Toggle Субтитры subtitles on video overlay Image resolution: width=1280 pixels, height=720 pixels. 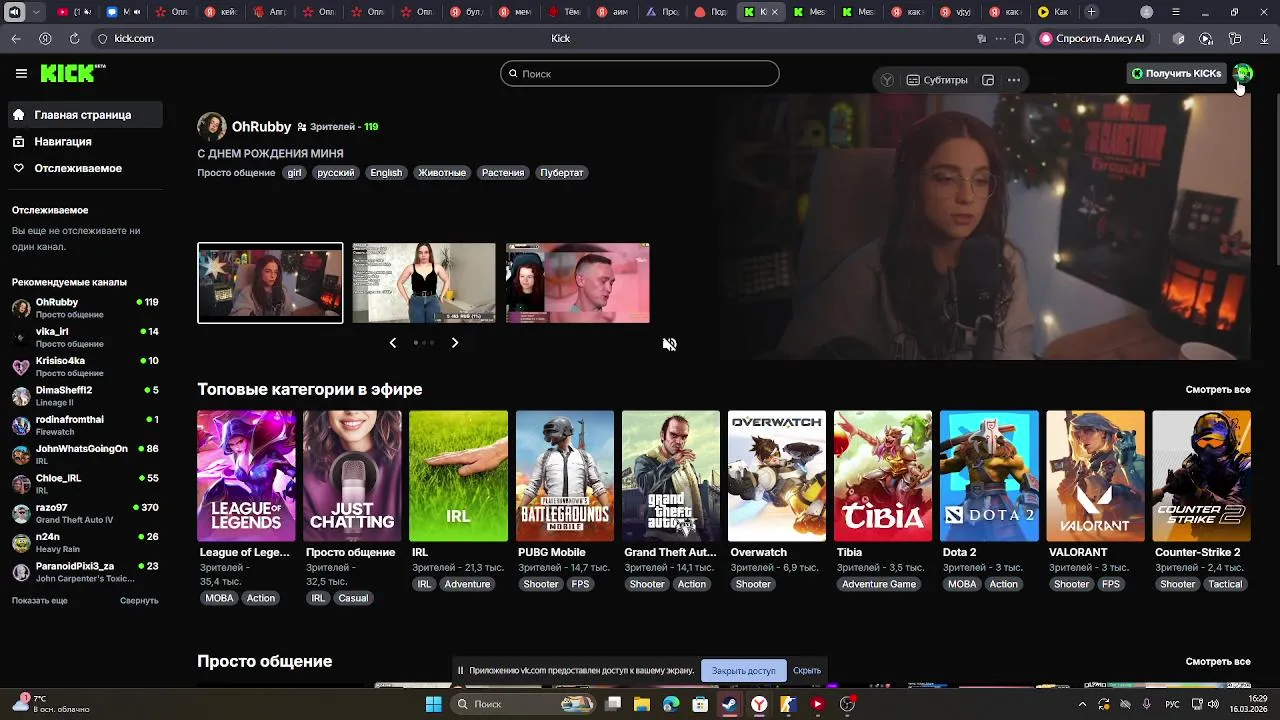(937, 80)
